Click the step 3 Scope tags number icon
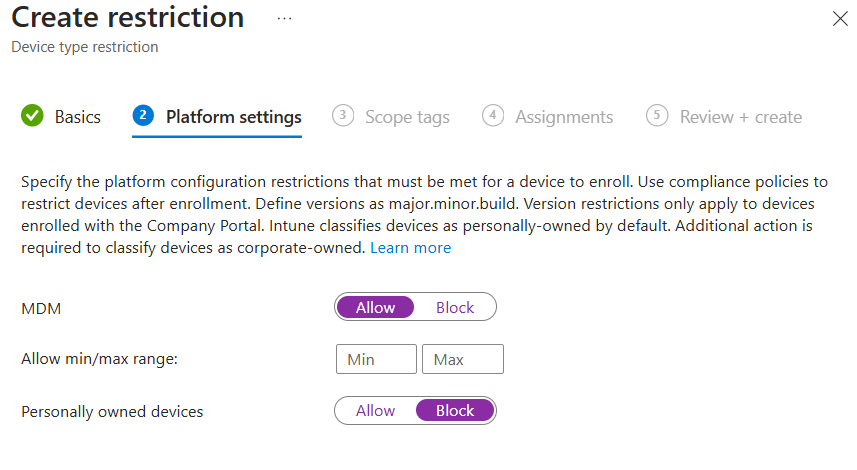This screenshot has width=857, height=470. pos(343,116)
